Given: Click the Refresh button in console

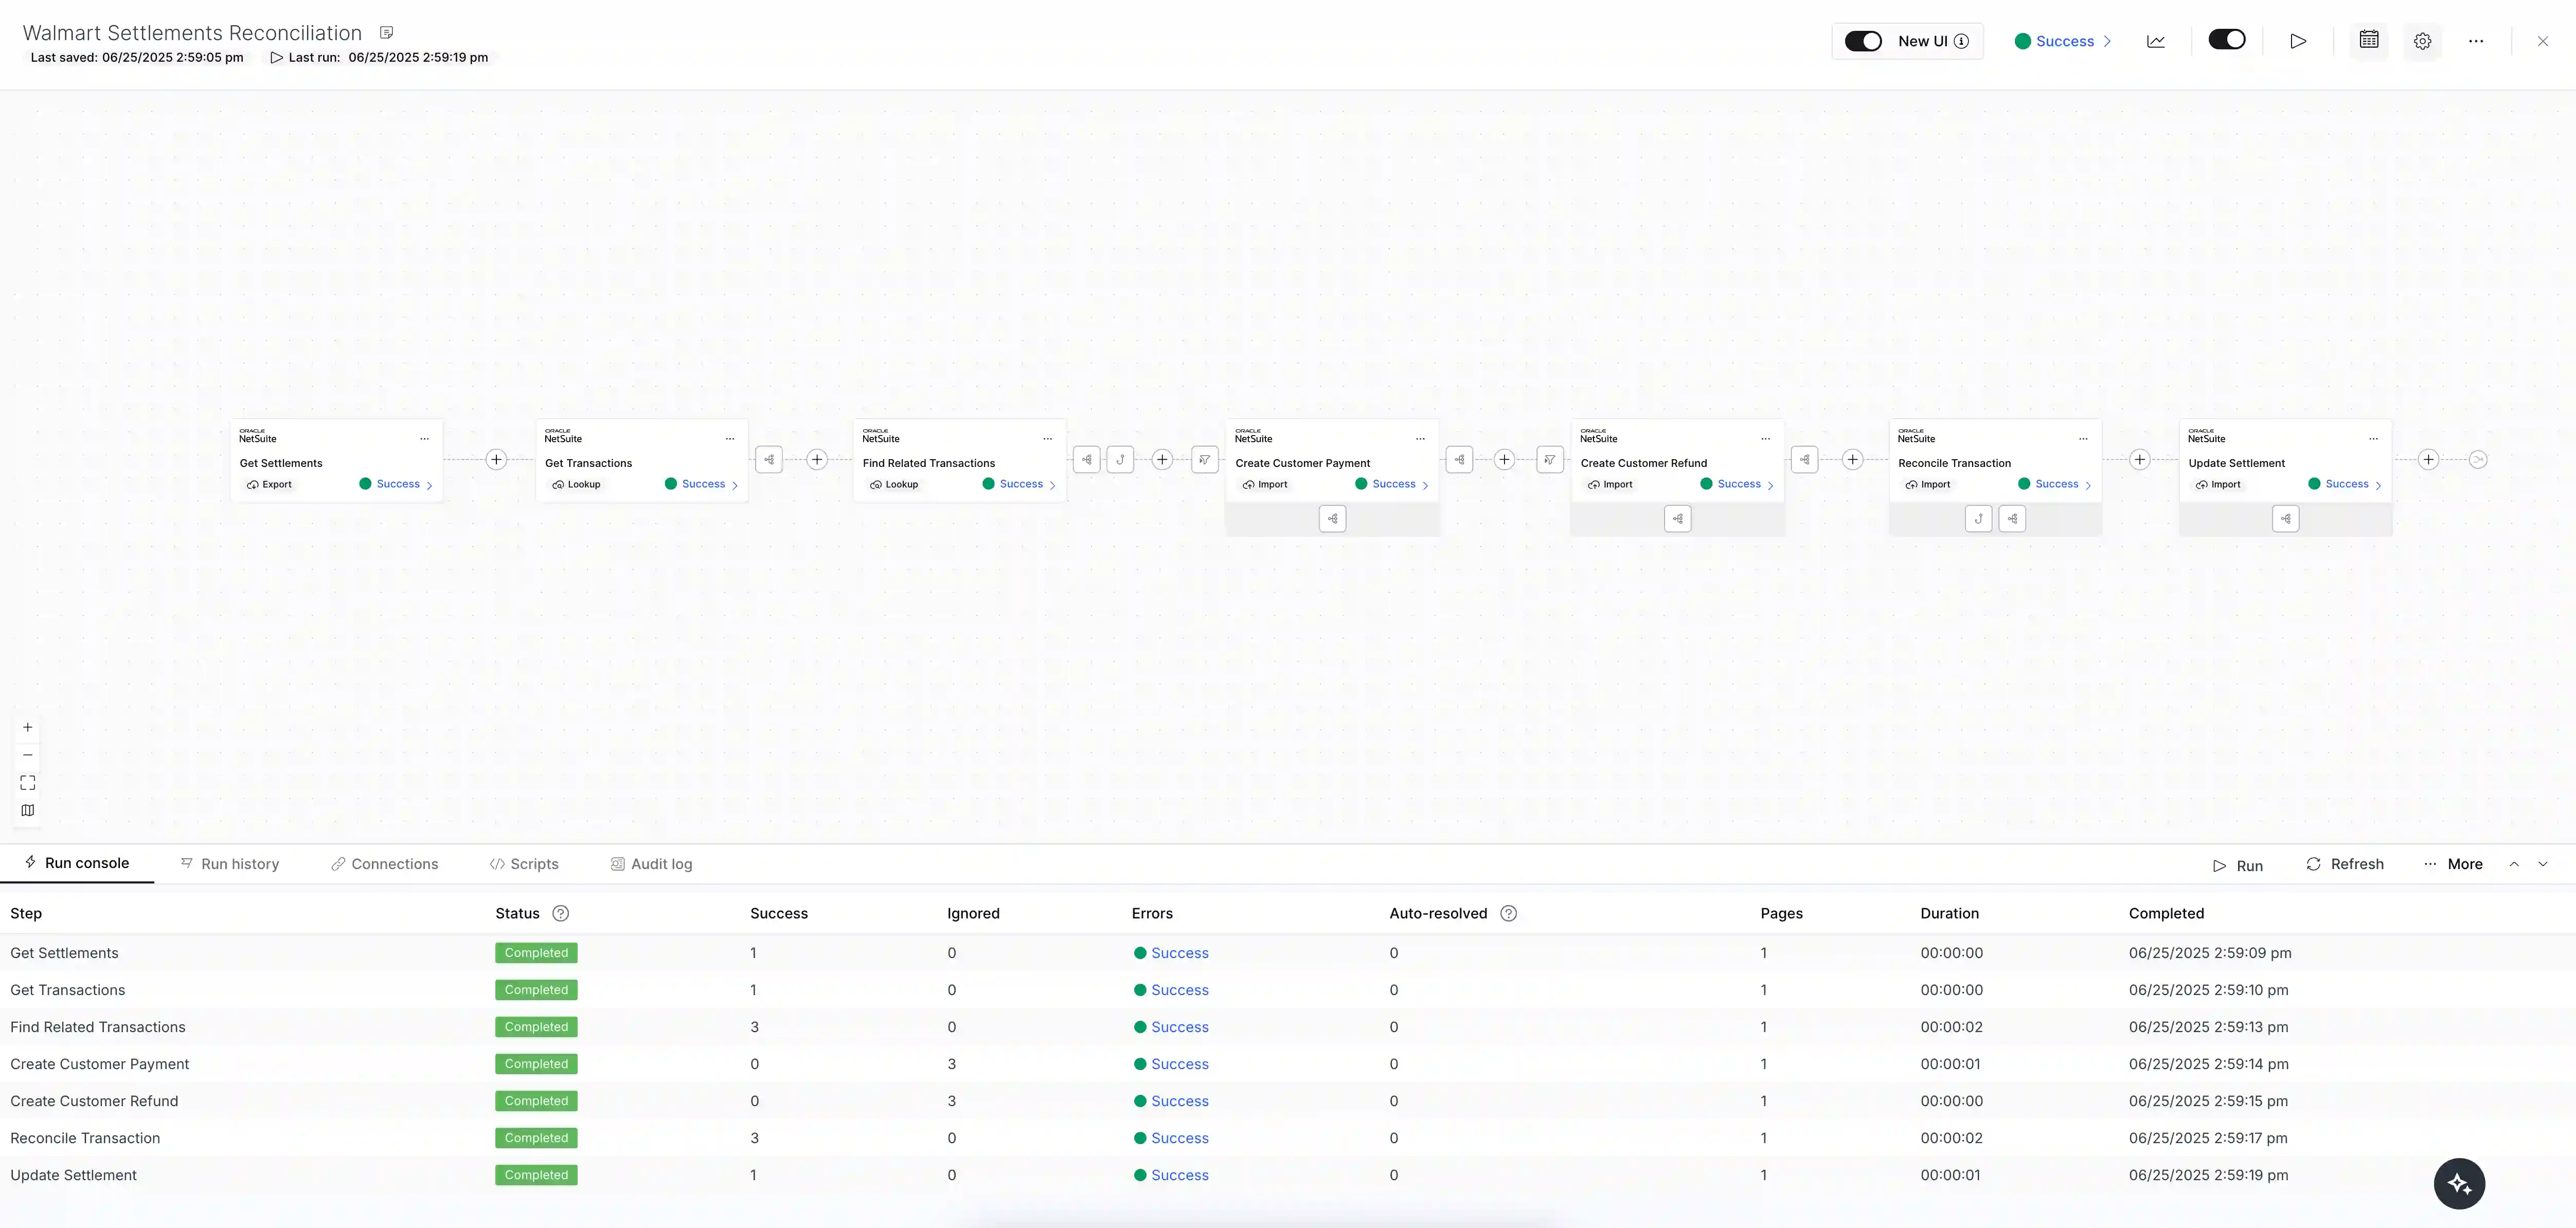Looking at the screenshot, I should tap(2345, 864).
